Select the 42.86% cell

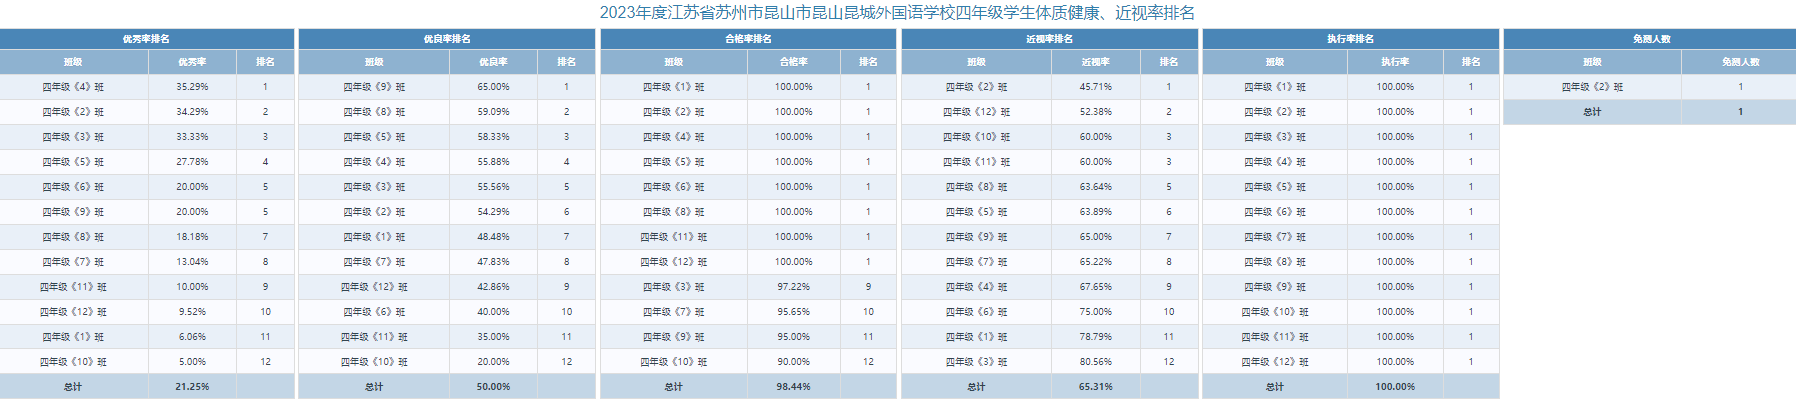pyautogui.click(x=493, y=287)
